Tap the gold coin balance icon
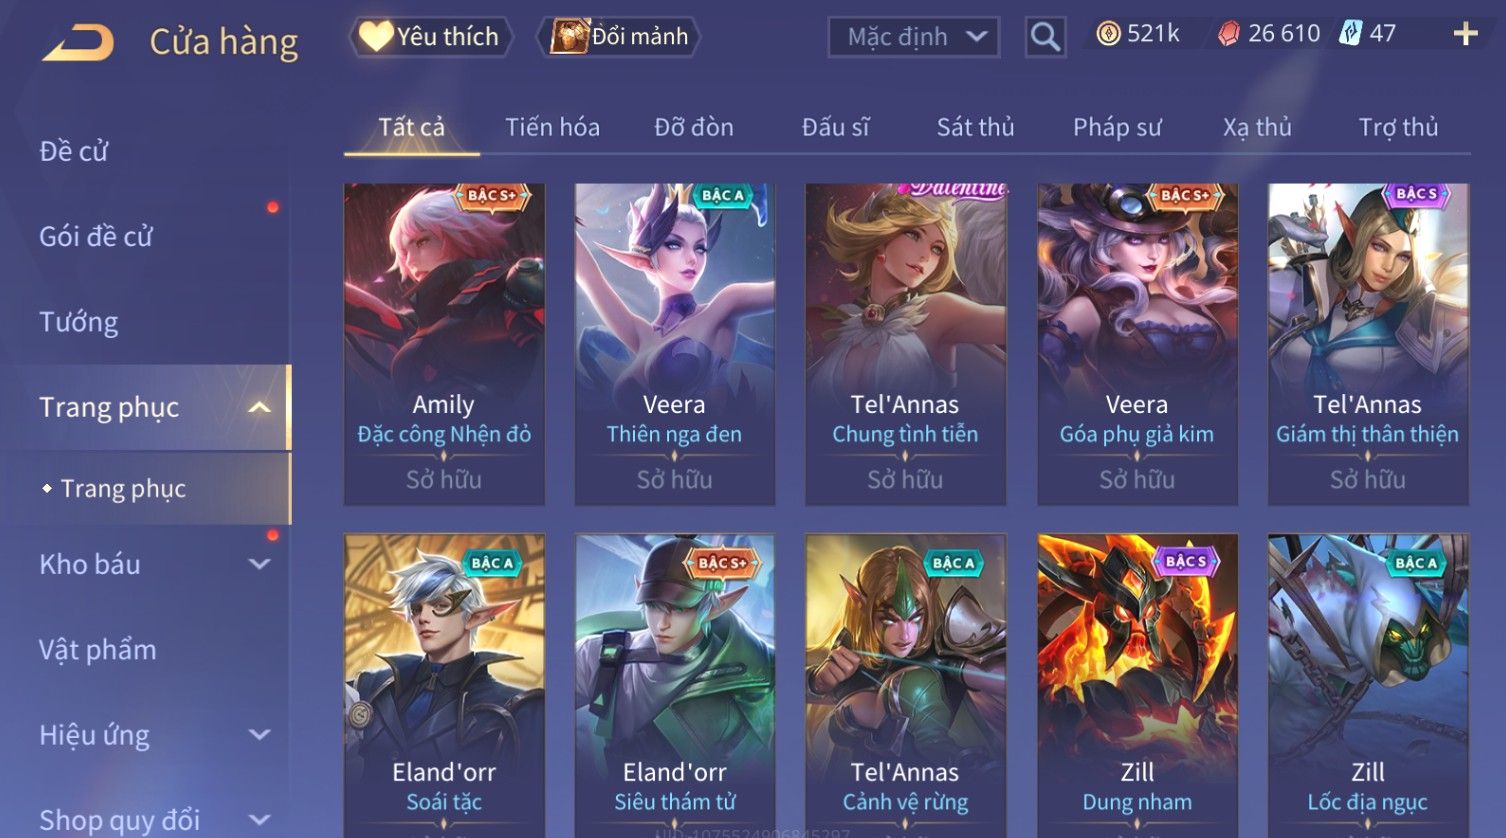Screen dimensions: 1506x838 (x=1108, y=34)
